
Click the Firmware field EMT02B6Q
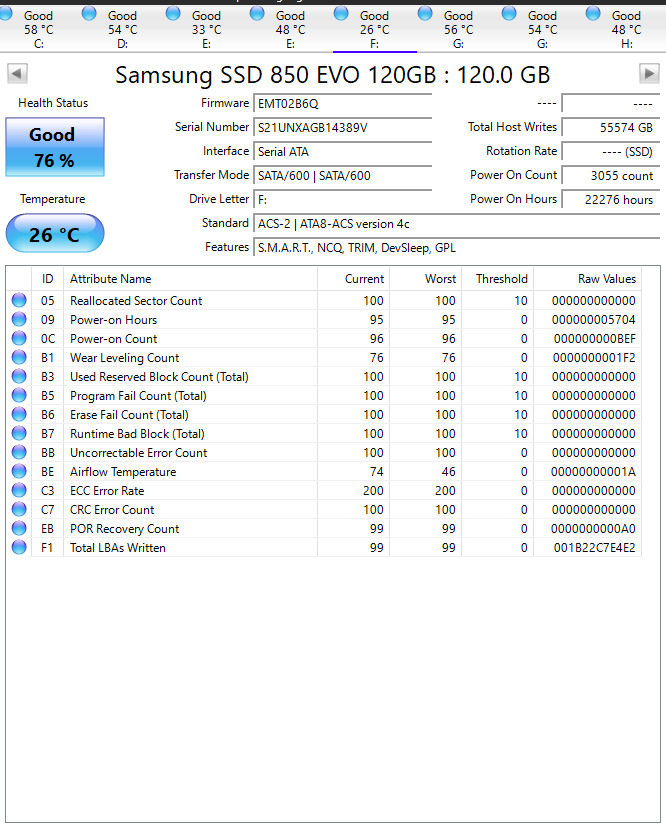tap(343, 103)
